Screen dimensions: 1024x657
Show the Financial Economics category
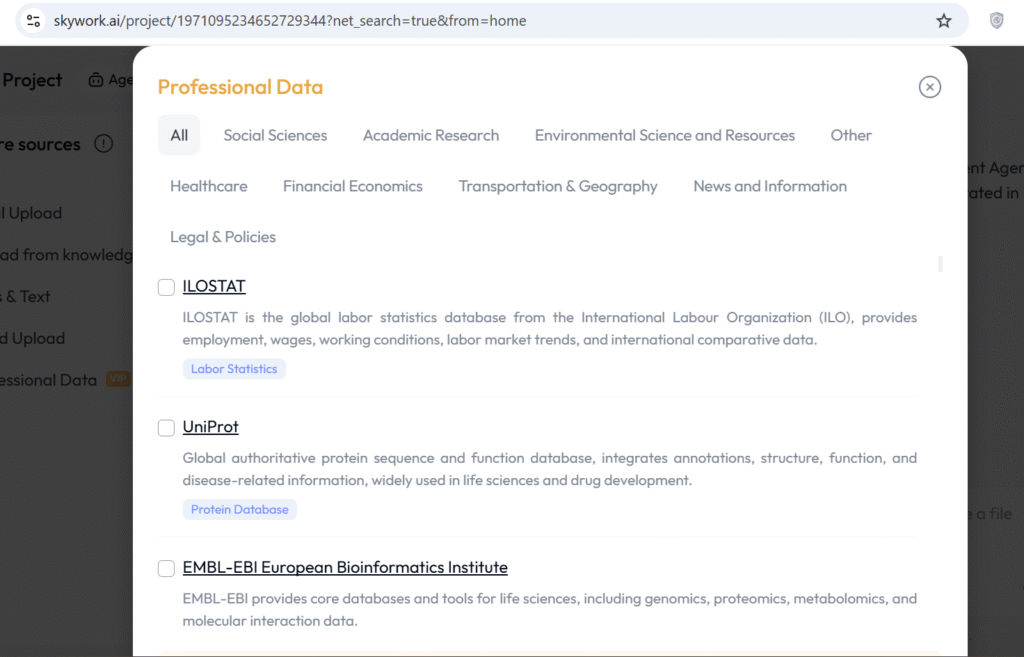pos(352,187)
